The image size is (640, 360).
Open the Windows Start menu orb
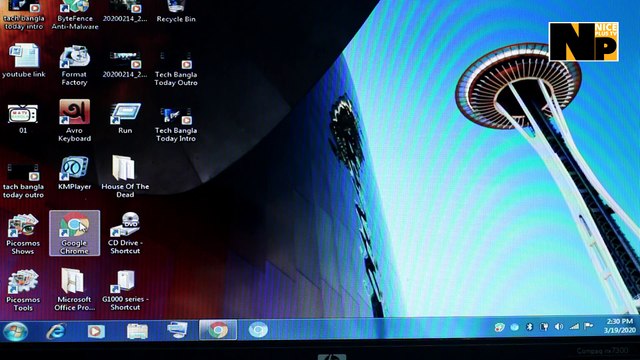(x=16, y=331)
